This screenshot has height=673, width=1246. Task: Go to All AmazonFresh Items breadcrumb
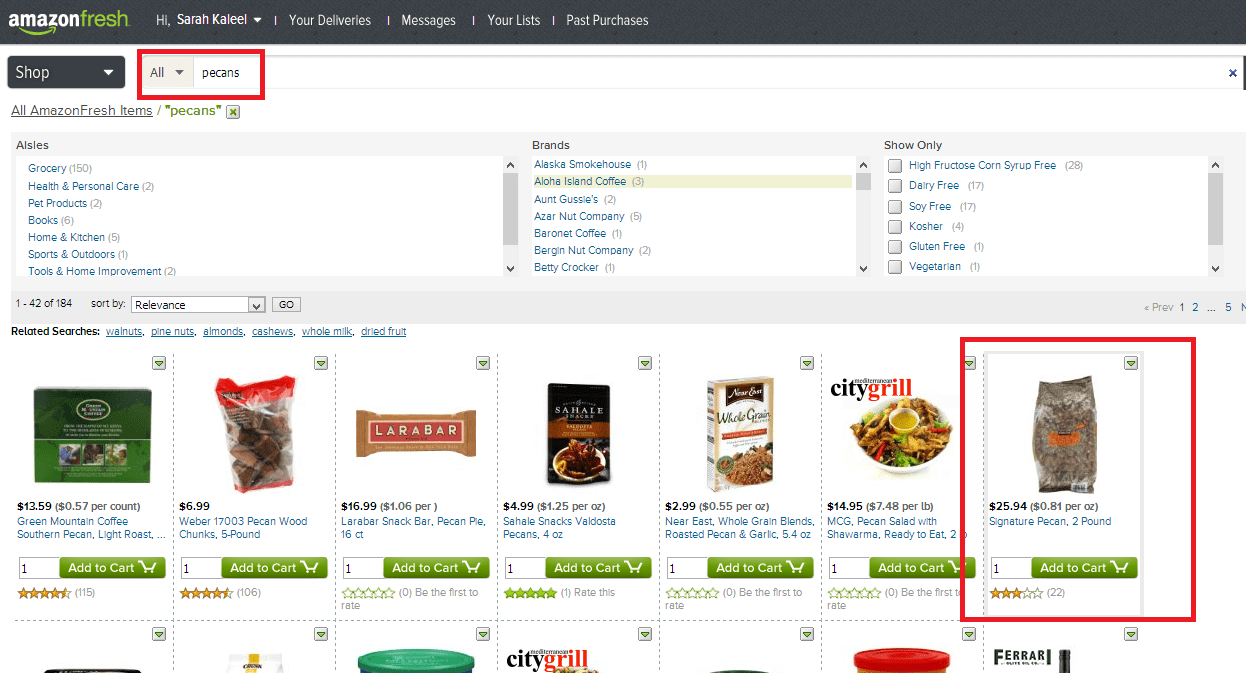(x=82, y=111)
